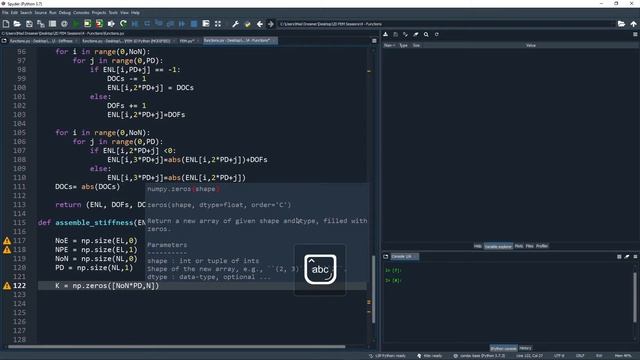Select the Variable explorer tab
Image resolution: width=640 pixels, height=360 pixels.
(498, 246)
